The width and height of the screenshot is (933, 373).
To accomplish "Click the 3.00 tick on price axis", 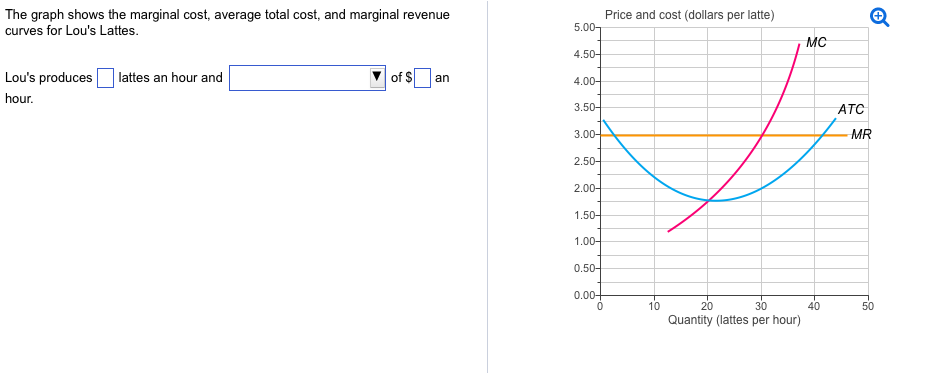I will tap(584, 135).
